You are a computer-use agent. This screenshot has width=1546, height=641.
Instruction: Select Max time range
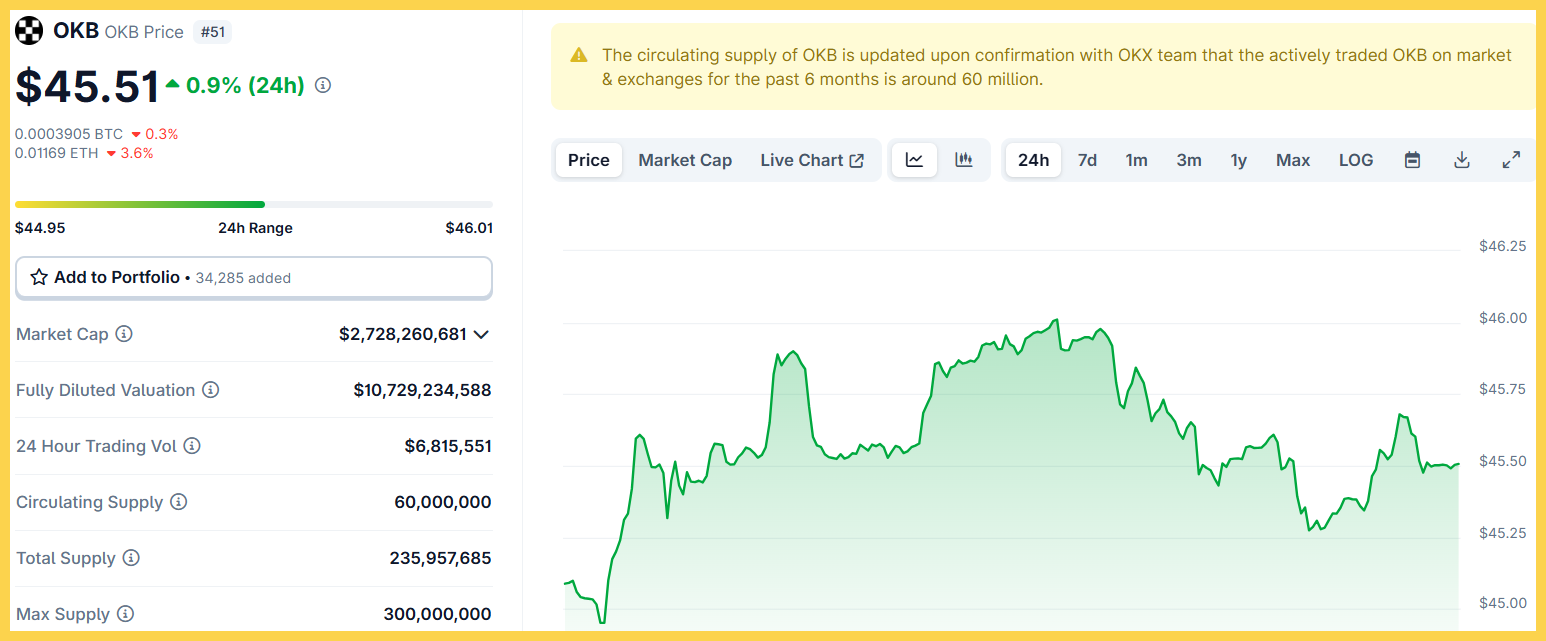[x=1293, y=160]
